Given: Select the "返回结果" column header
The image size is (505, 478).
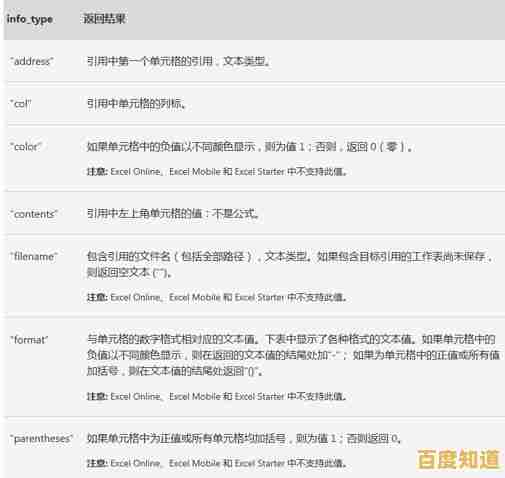Looking at the screenshot, I should click(104, 19).
